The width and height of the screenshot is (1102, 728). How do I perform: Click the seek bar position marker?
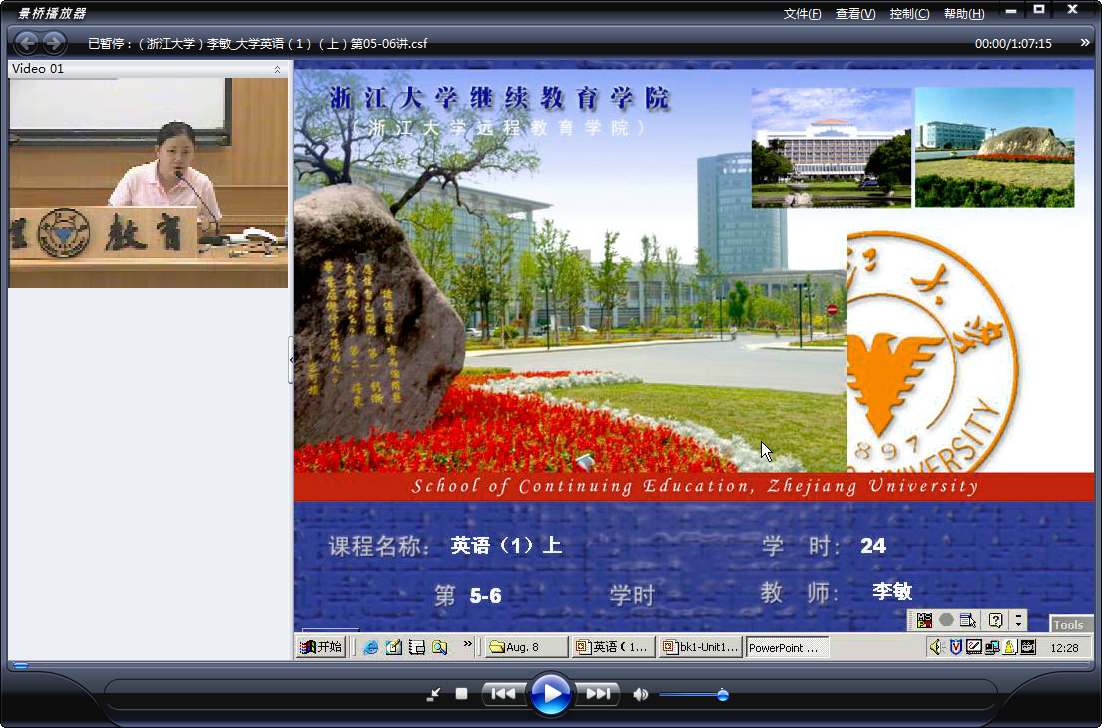pyautogui.click(x=21, y=665)
